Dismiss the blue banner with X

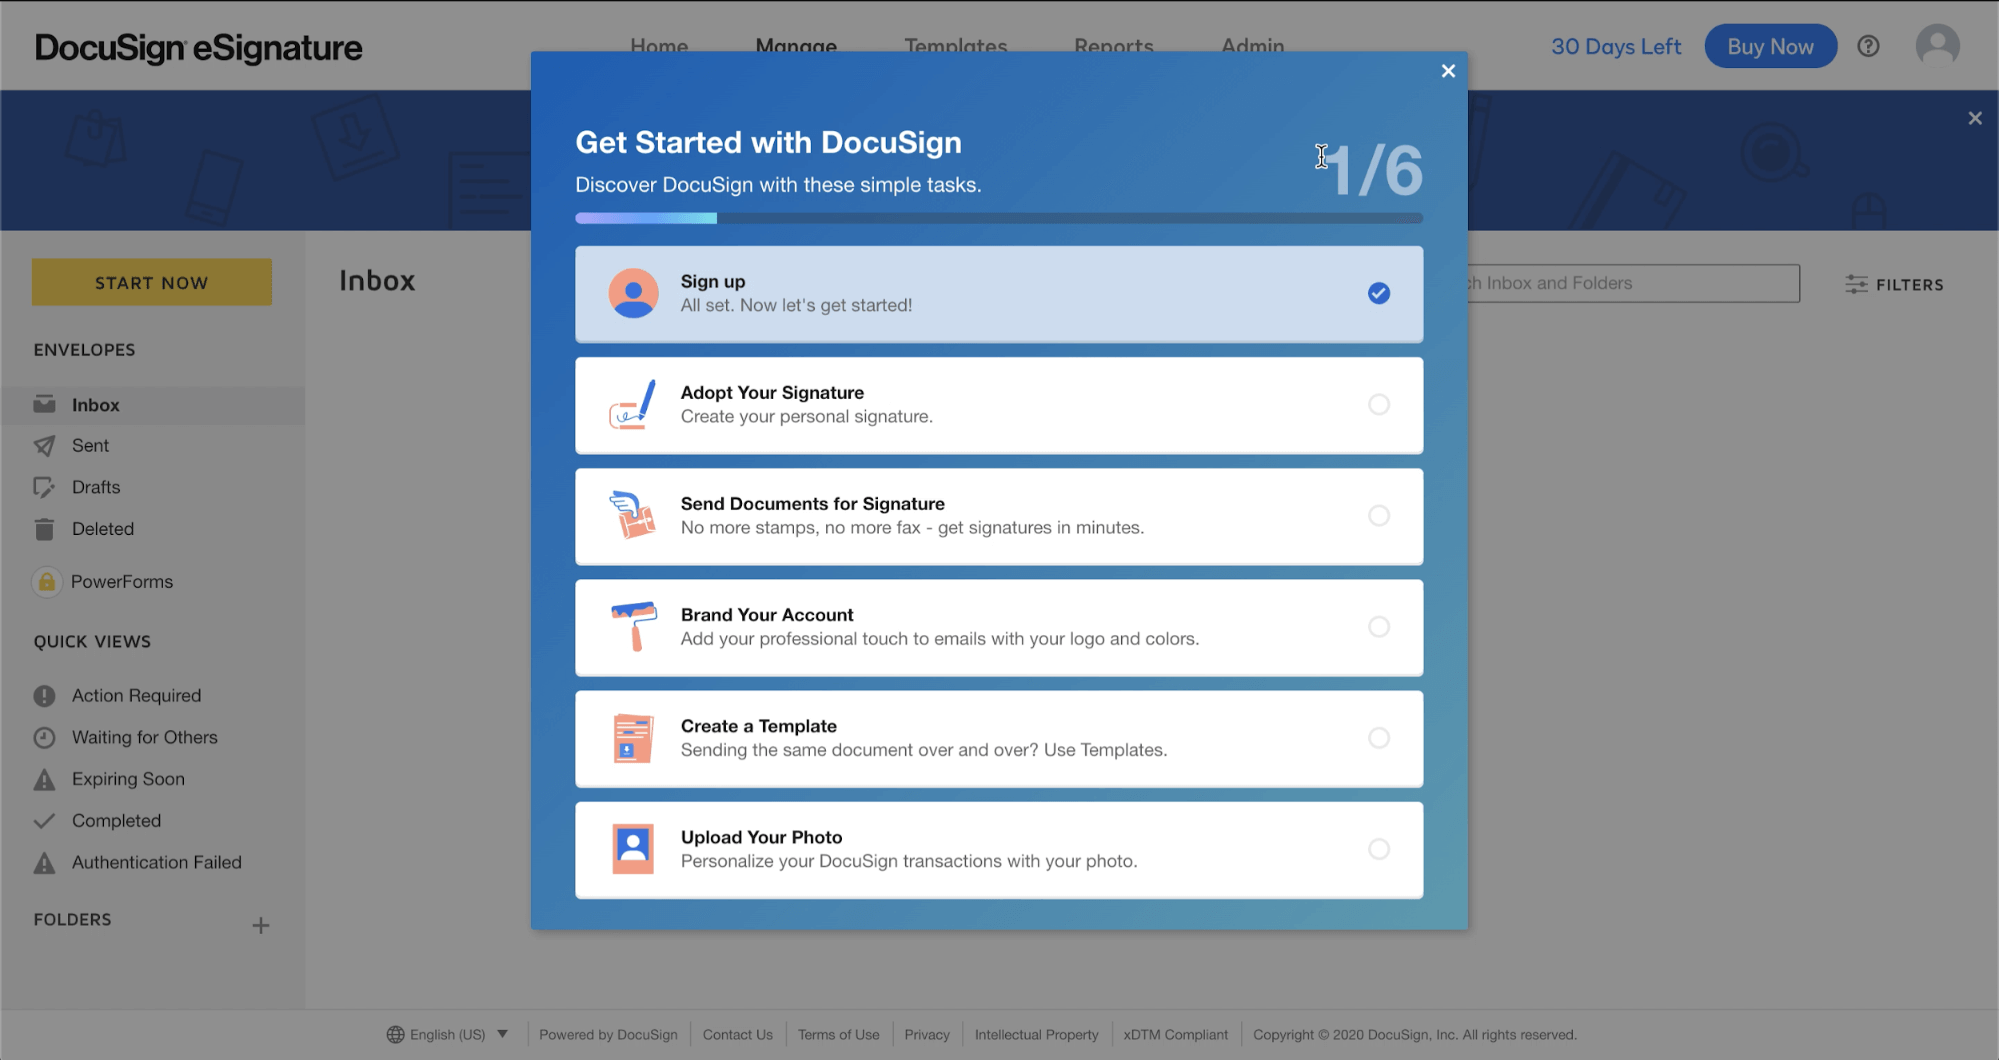(x=1975, y=118)
